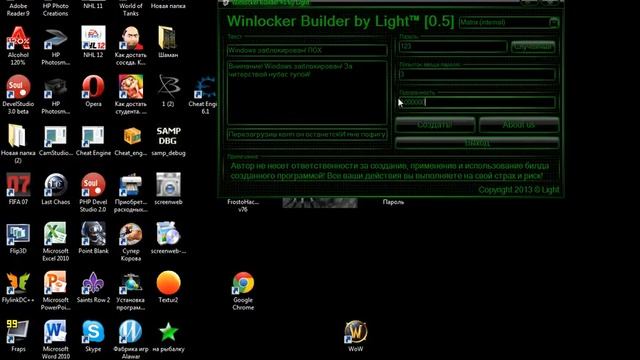The image size is (640, 360).
Task: Click the Создать button
Action: pyautogui.click(x=435, y=124)
